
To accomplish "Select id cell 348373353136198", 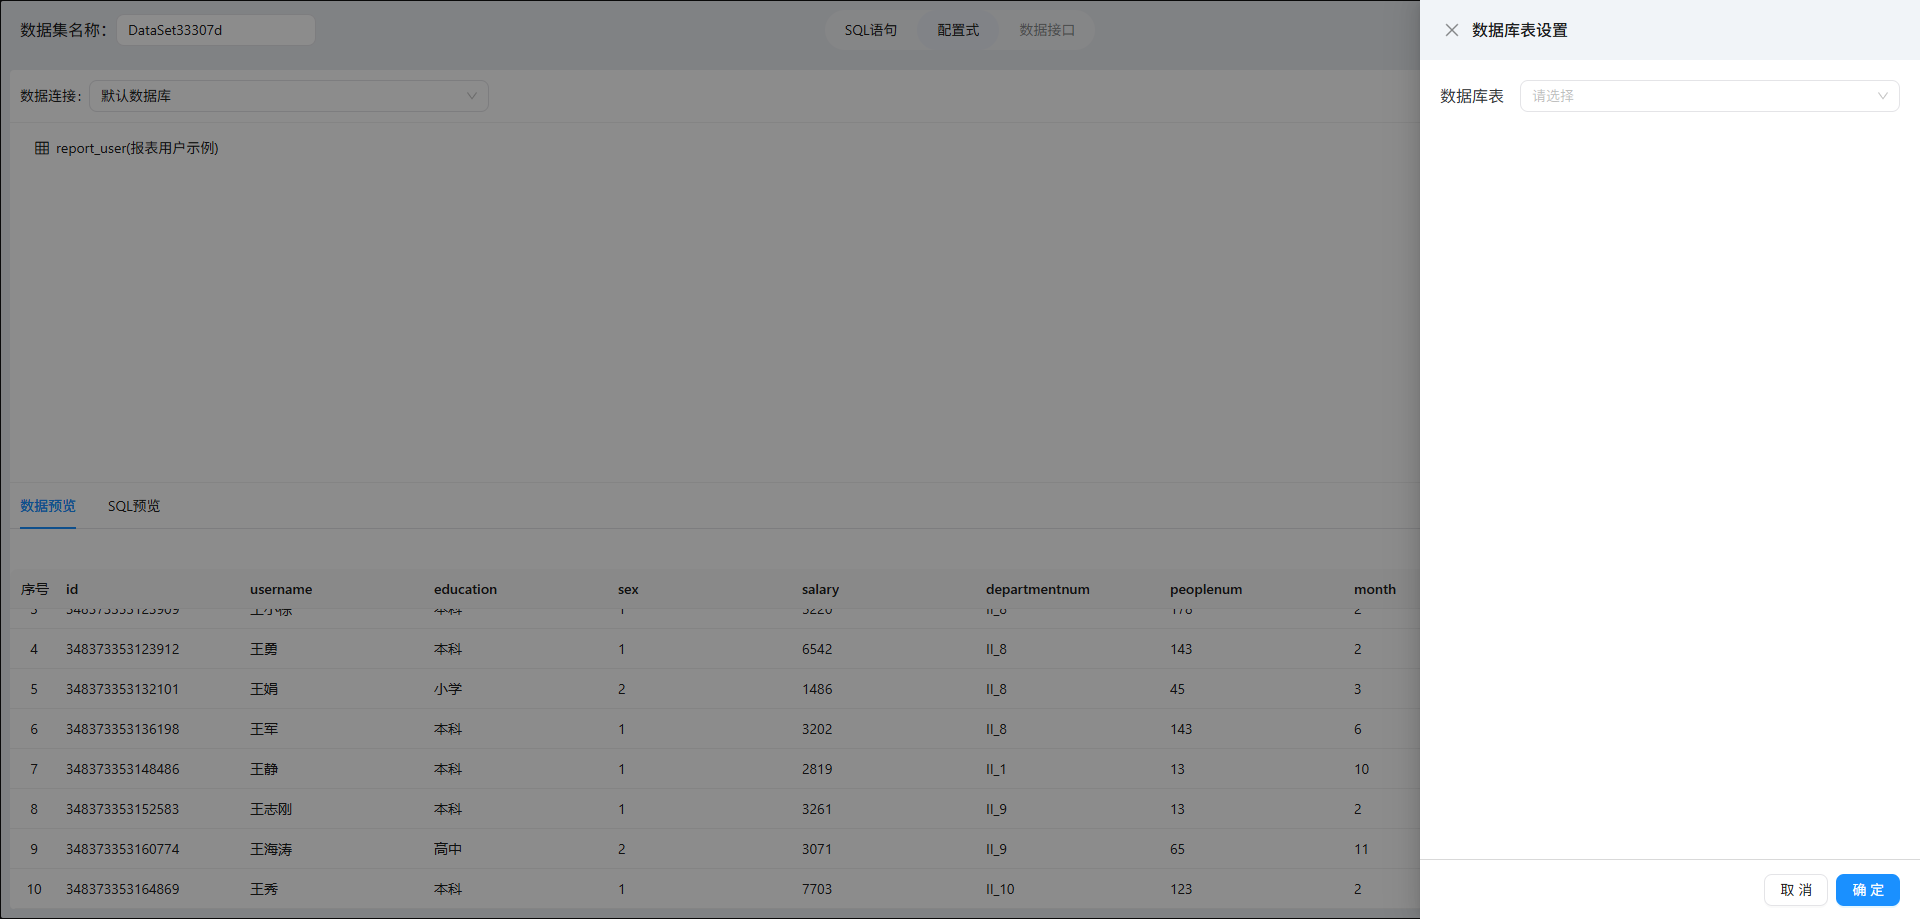I will click(123, 729).
